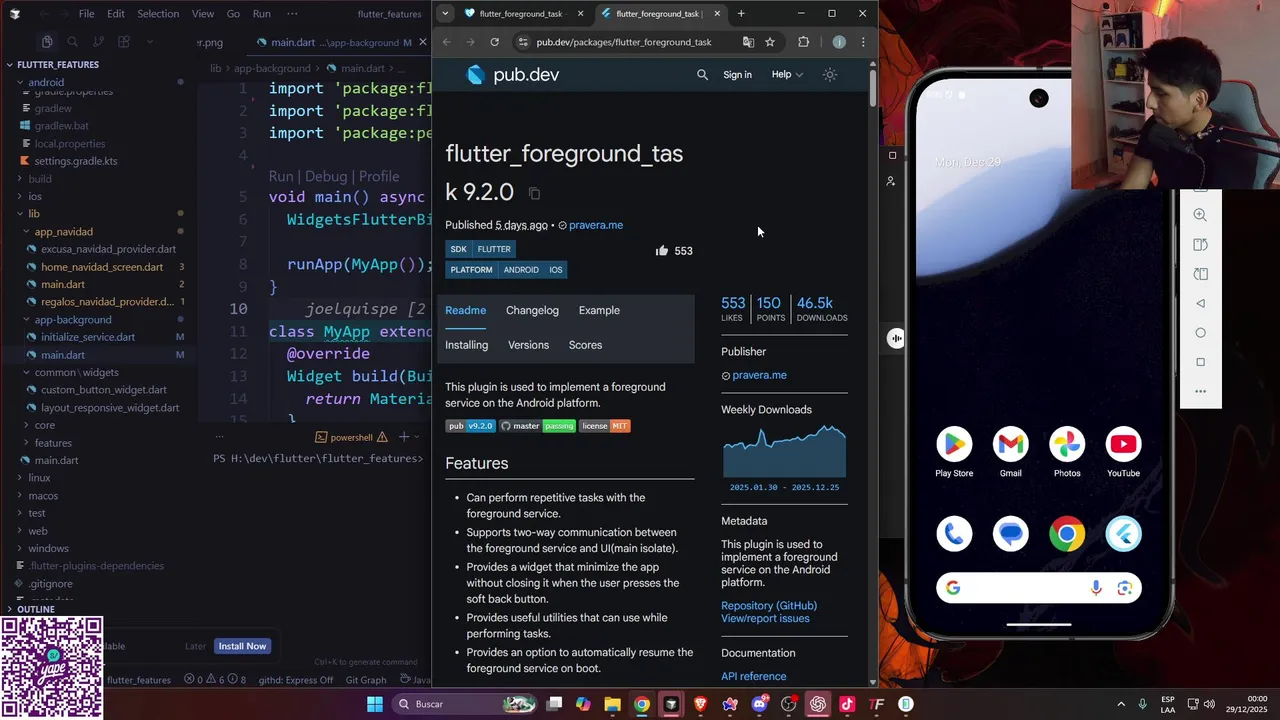
Task: Open File Explorer from the taskbar
Action: (612, 704)
